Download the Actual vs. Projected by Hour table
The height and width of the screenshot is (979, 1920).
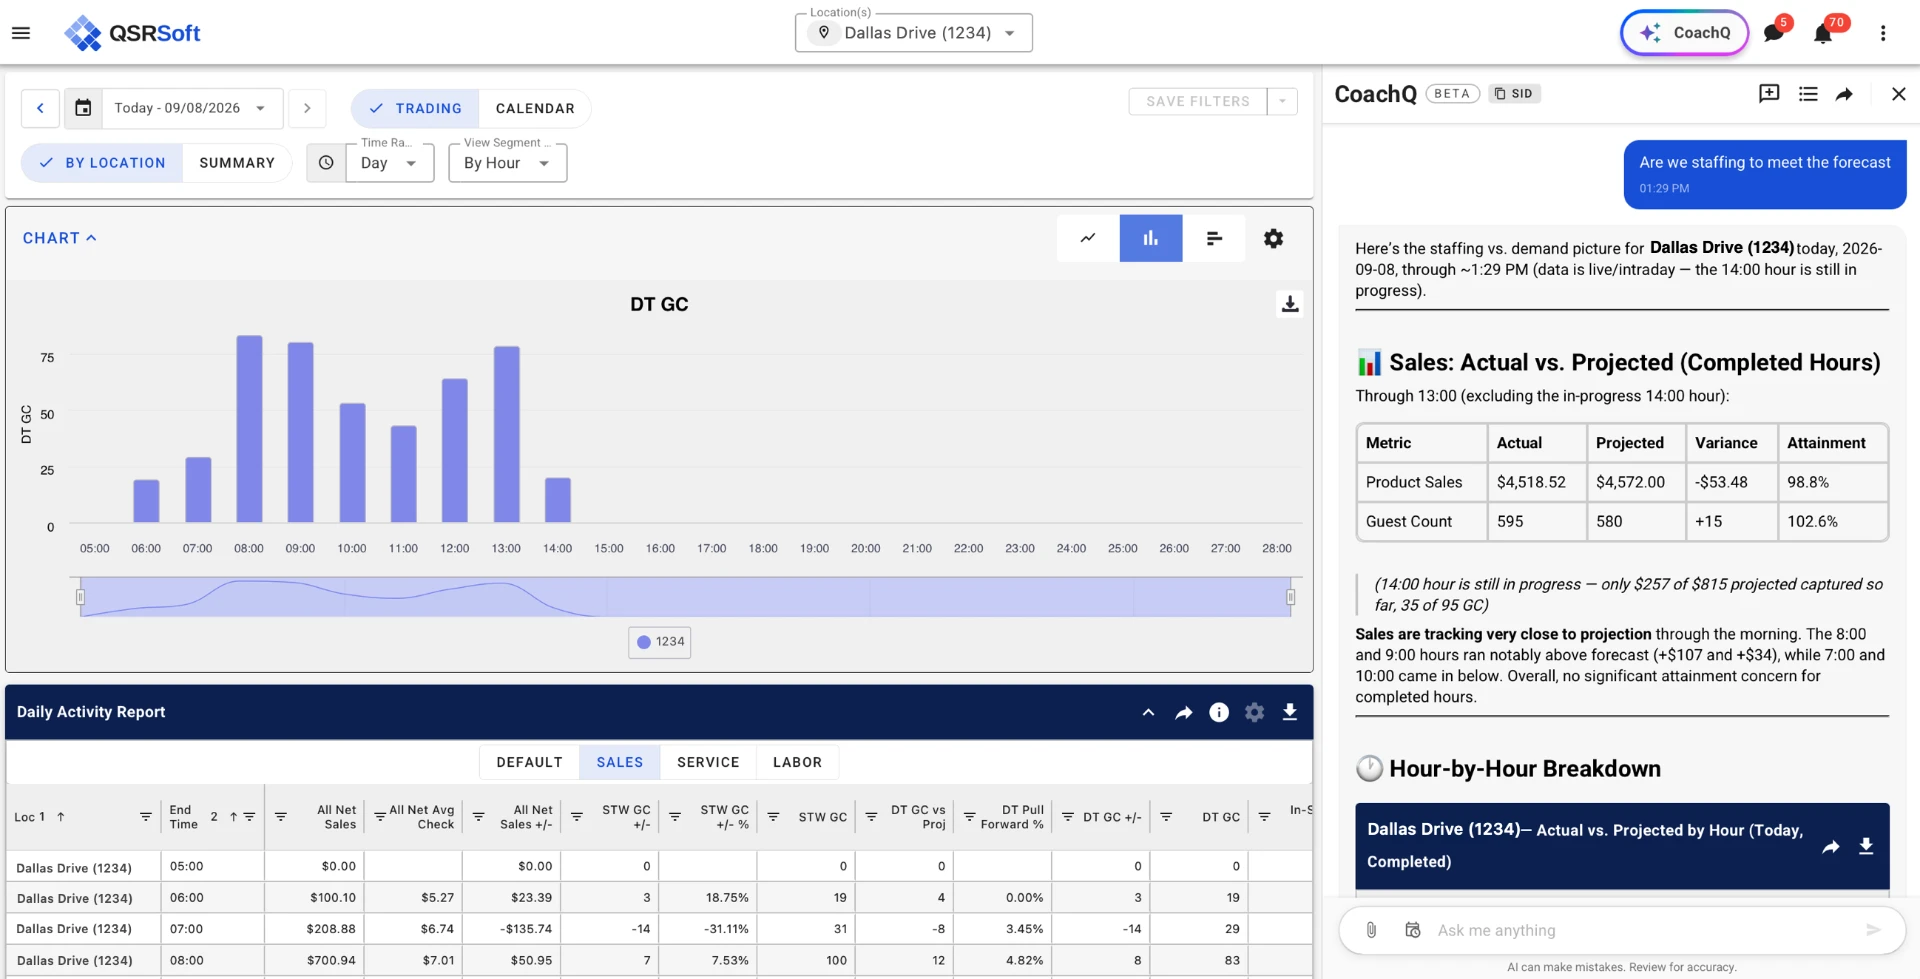click(x=1866, y=847)
